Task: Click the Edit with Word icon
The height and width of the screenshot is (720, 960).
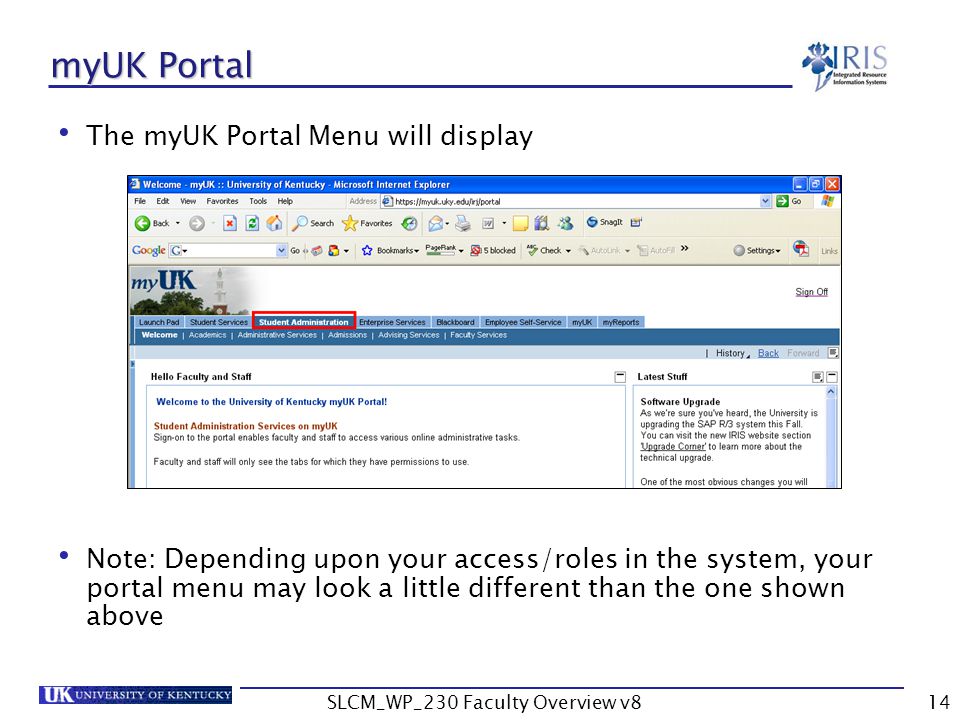Action: [488, 224]
